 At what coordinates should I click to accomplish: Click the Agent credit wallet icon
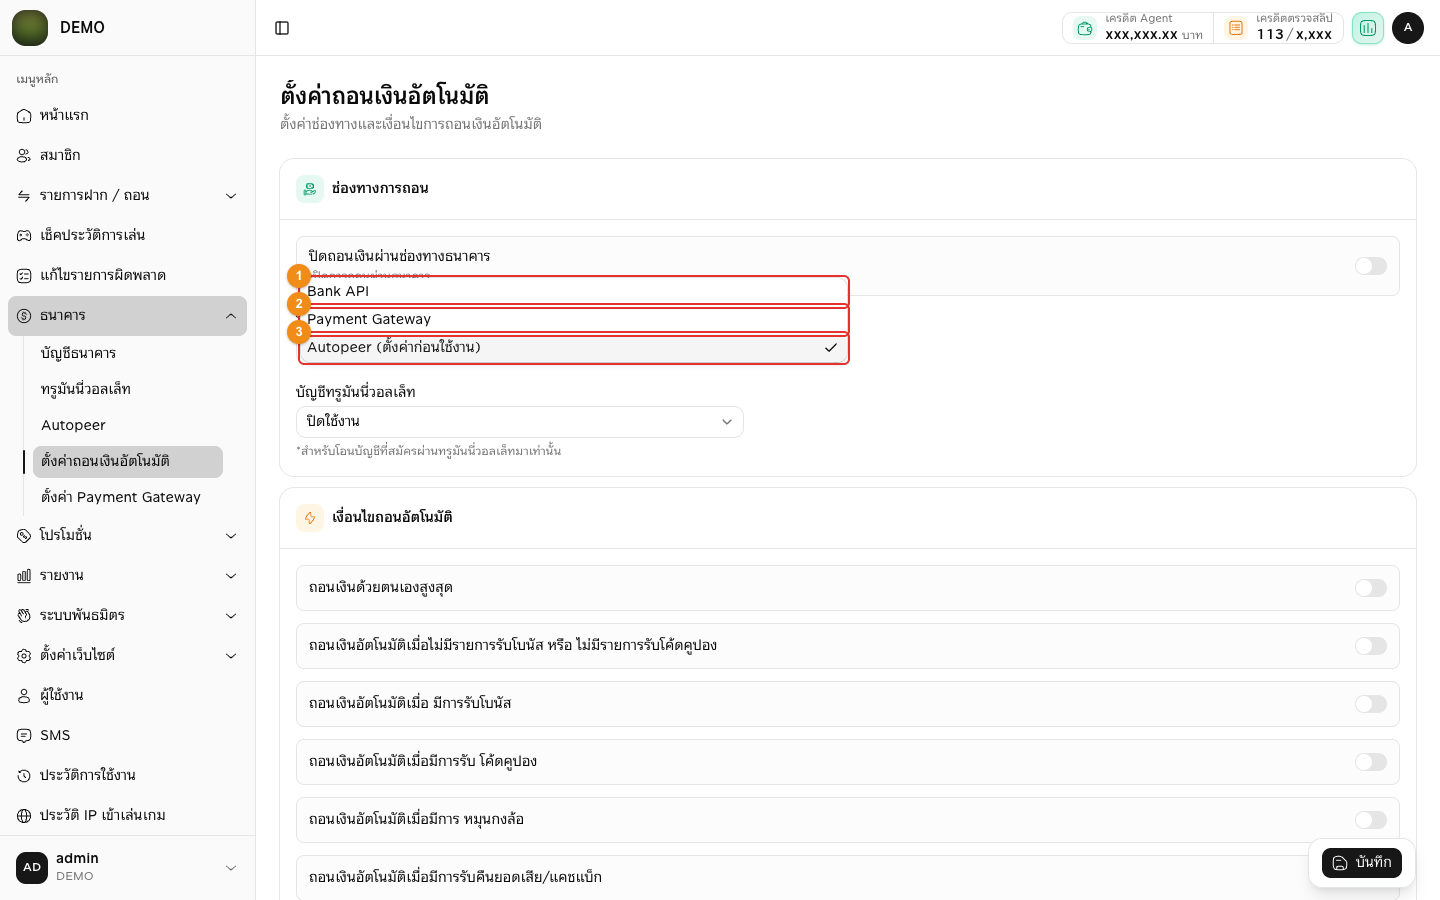[1085, 28]
